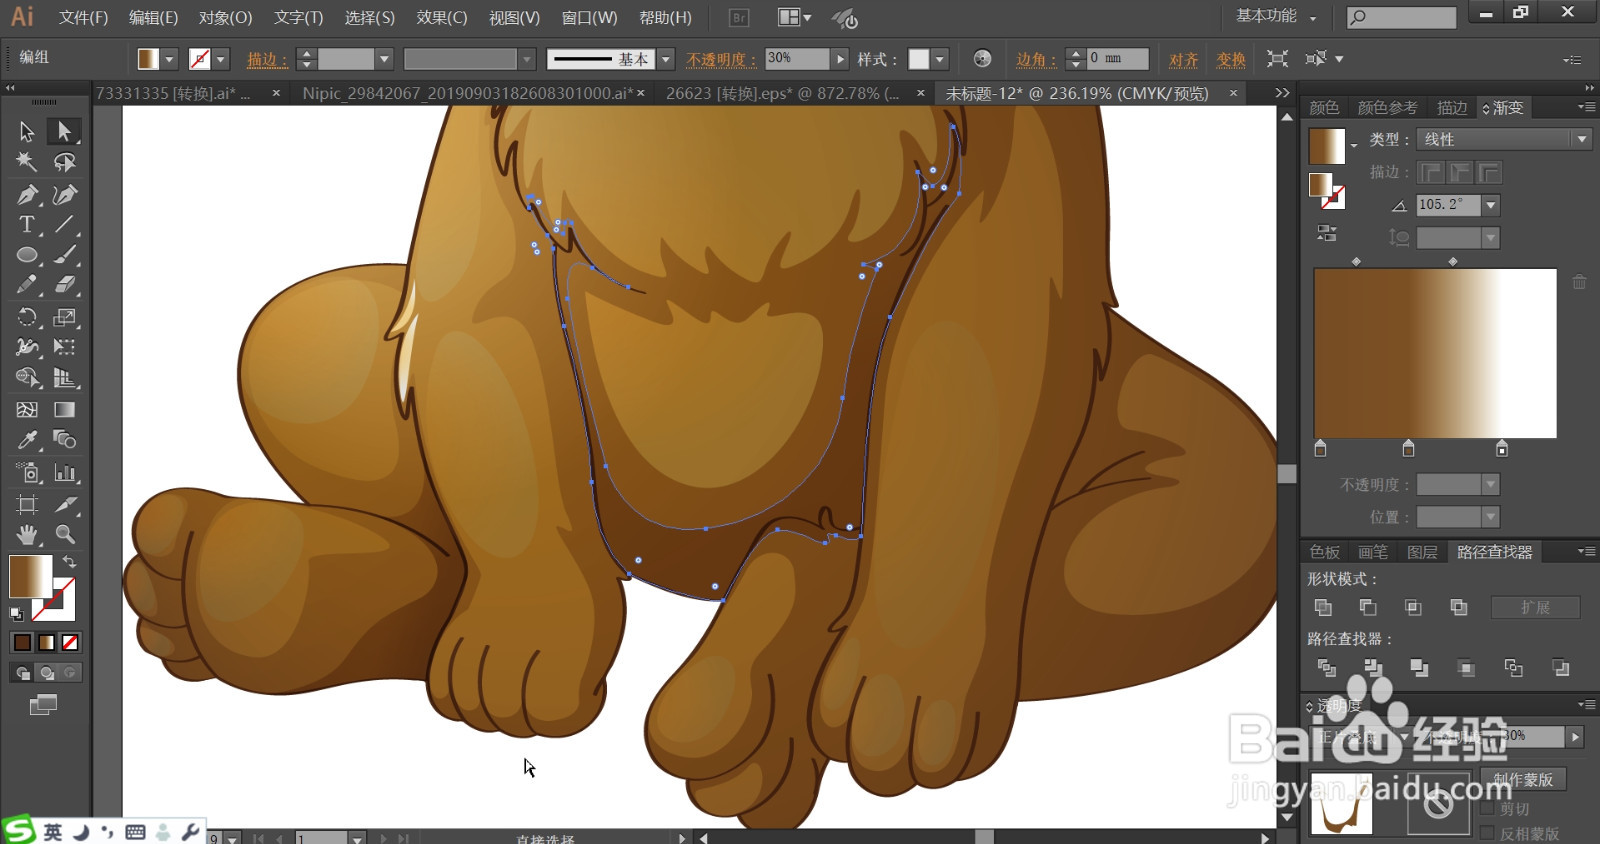The width and height of the screenshot is (1600, 844).
Task: Click the white right gradient stop
Action: click(1501, 449)
